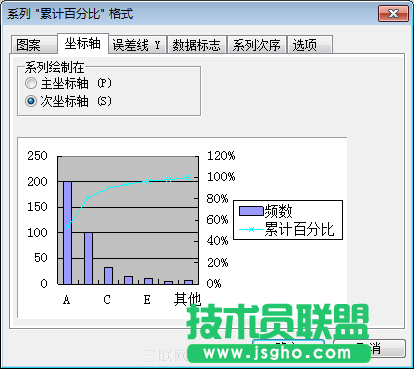Screen dimensions: 414x369
Task: Open the 误差线 Y tab
Action: (137, 44)
